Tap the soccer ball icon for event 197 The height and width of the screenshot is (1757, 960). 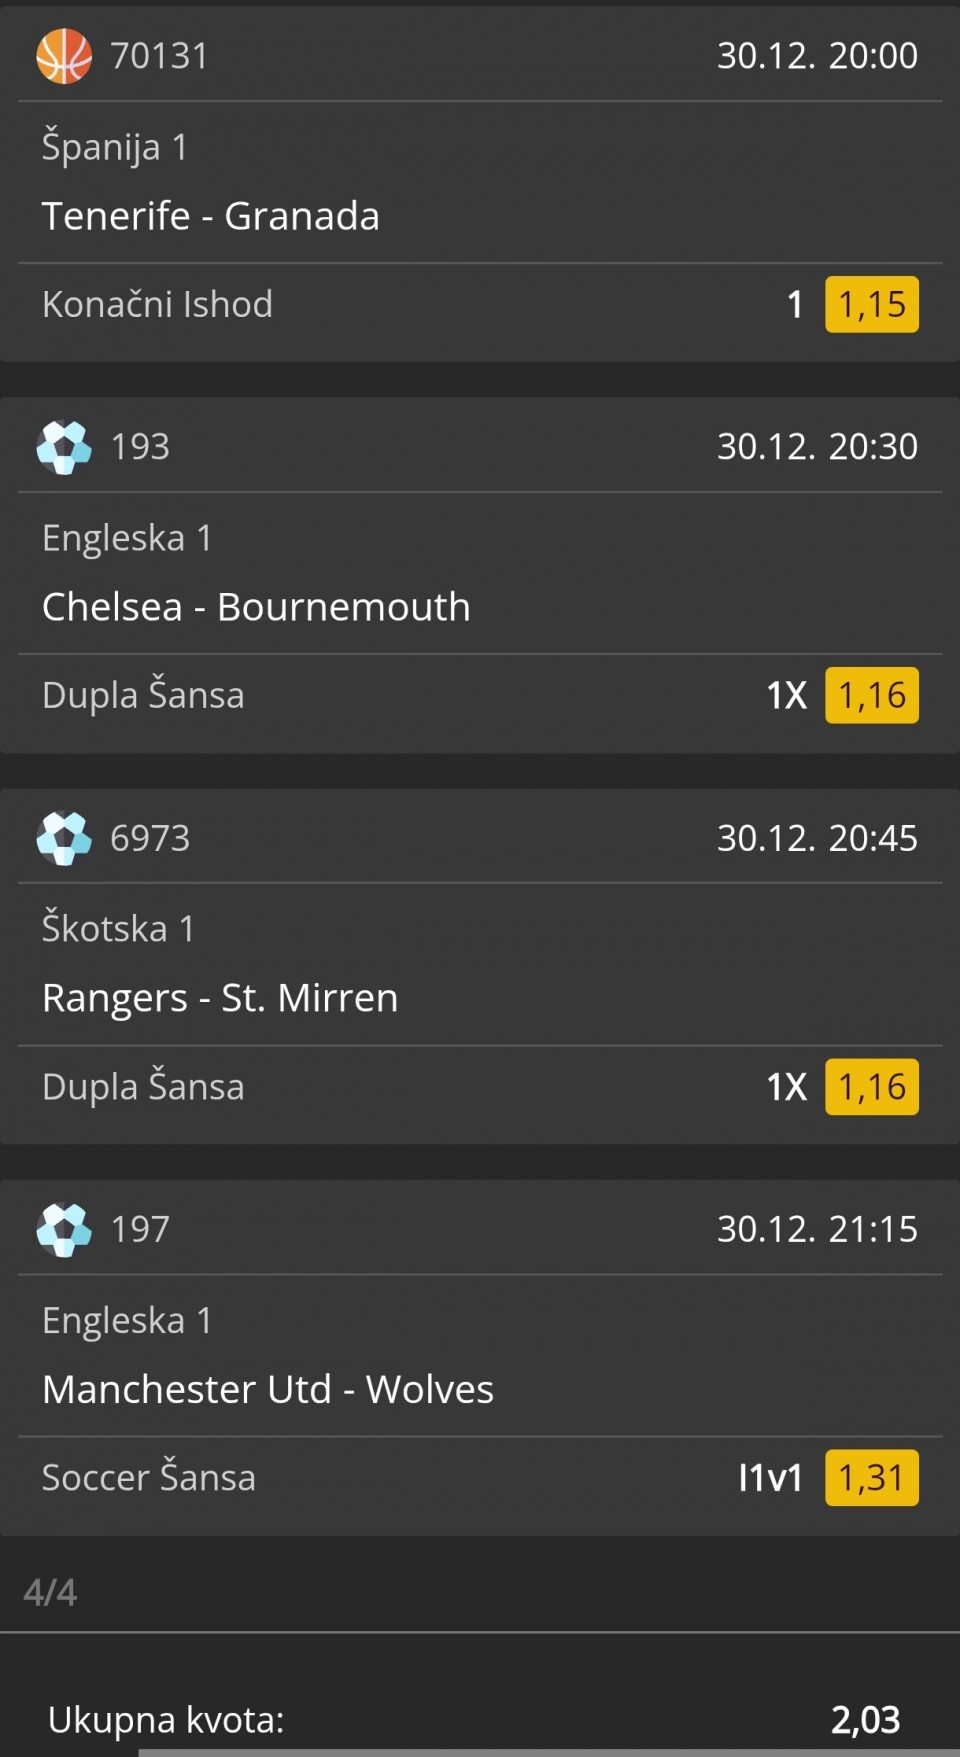[64, 1228]
